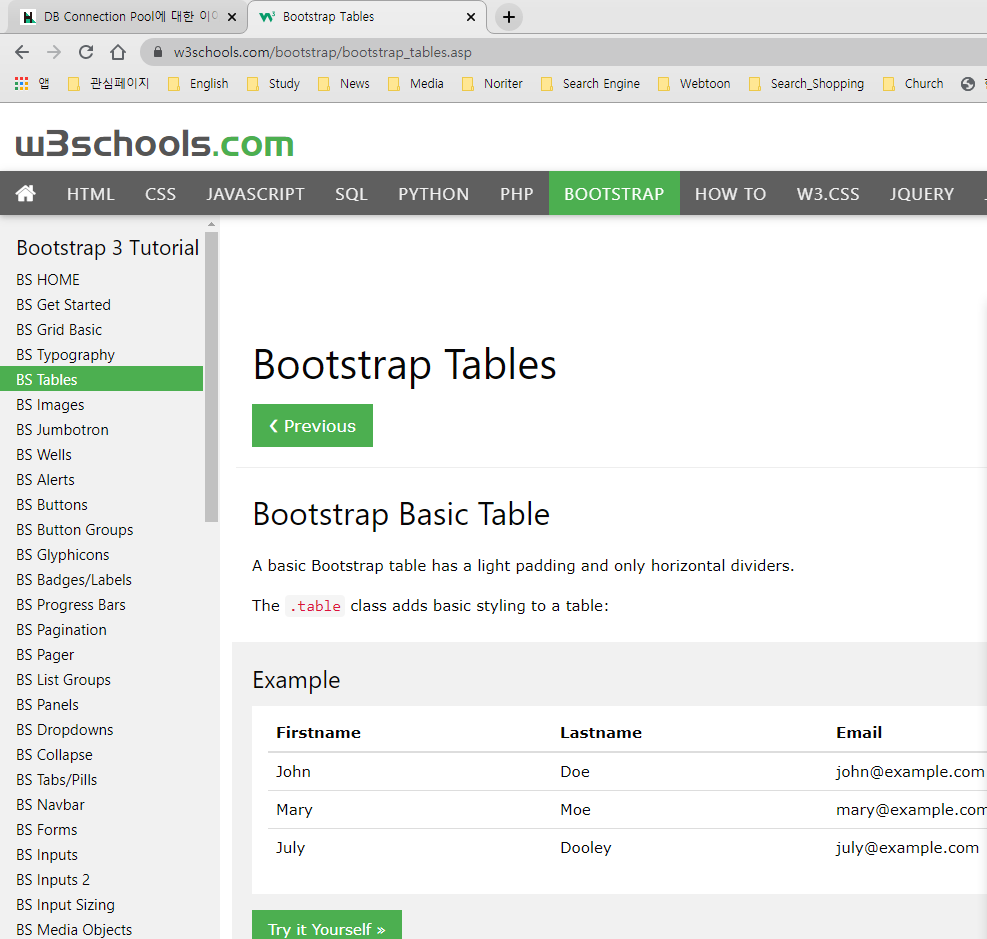Open the HOW TO menu
Viewport: 987px width, 939px height.
point(730,193)
